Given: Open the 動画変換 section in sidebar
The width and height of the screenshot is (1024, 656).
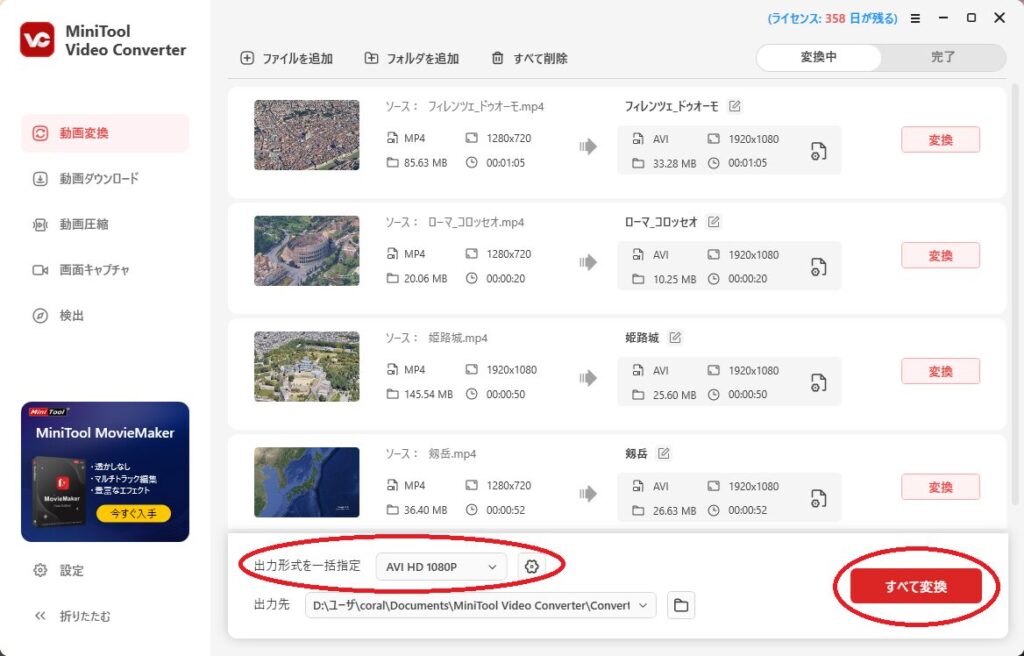Looking at the screenshot, I should [x=105, y=133].
